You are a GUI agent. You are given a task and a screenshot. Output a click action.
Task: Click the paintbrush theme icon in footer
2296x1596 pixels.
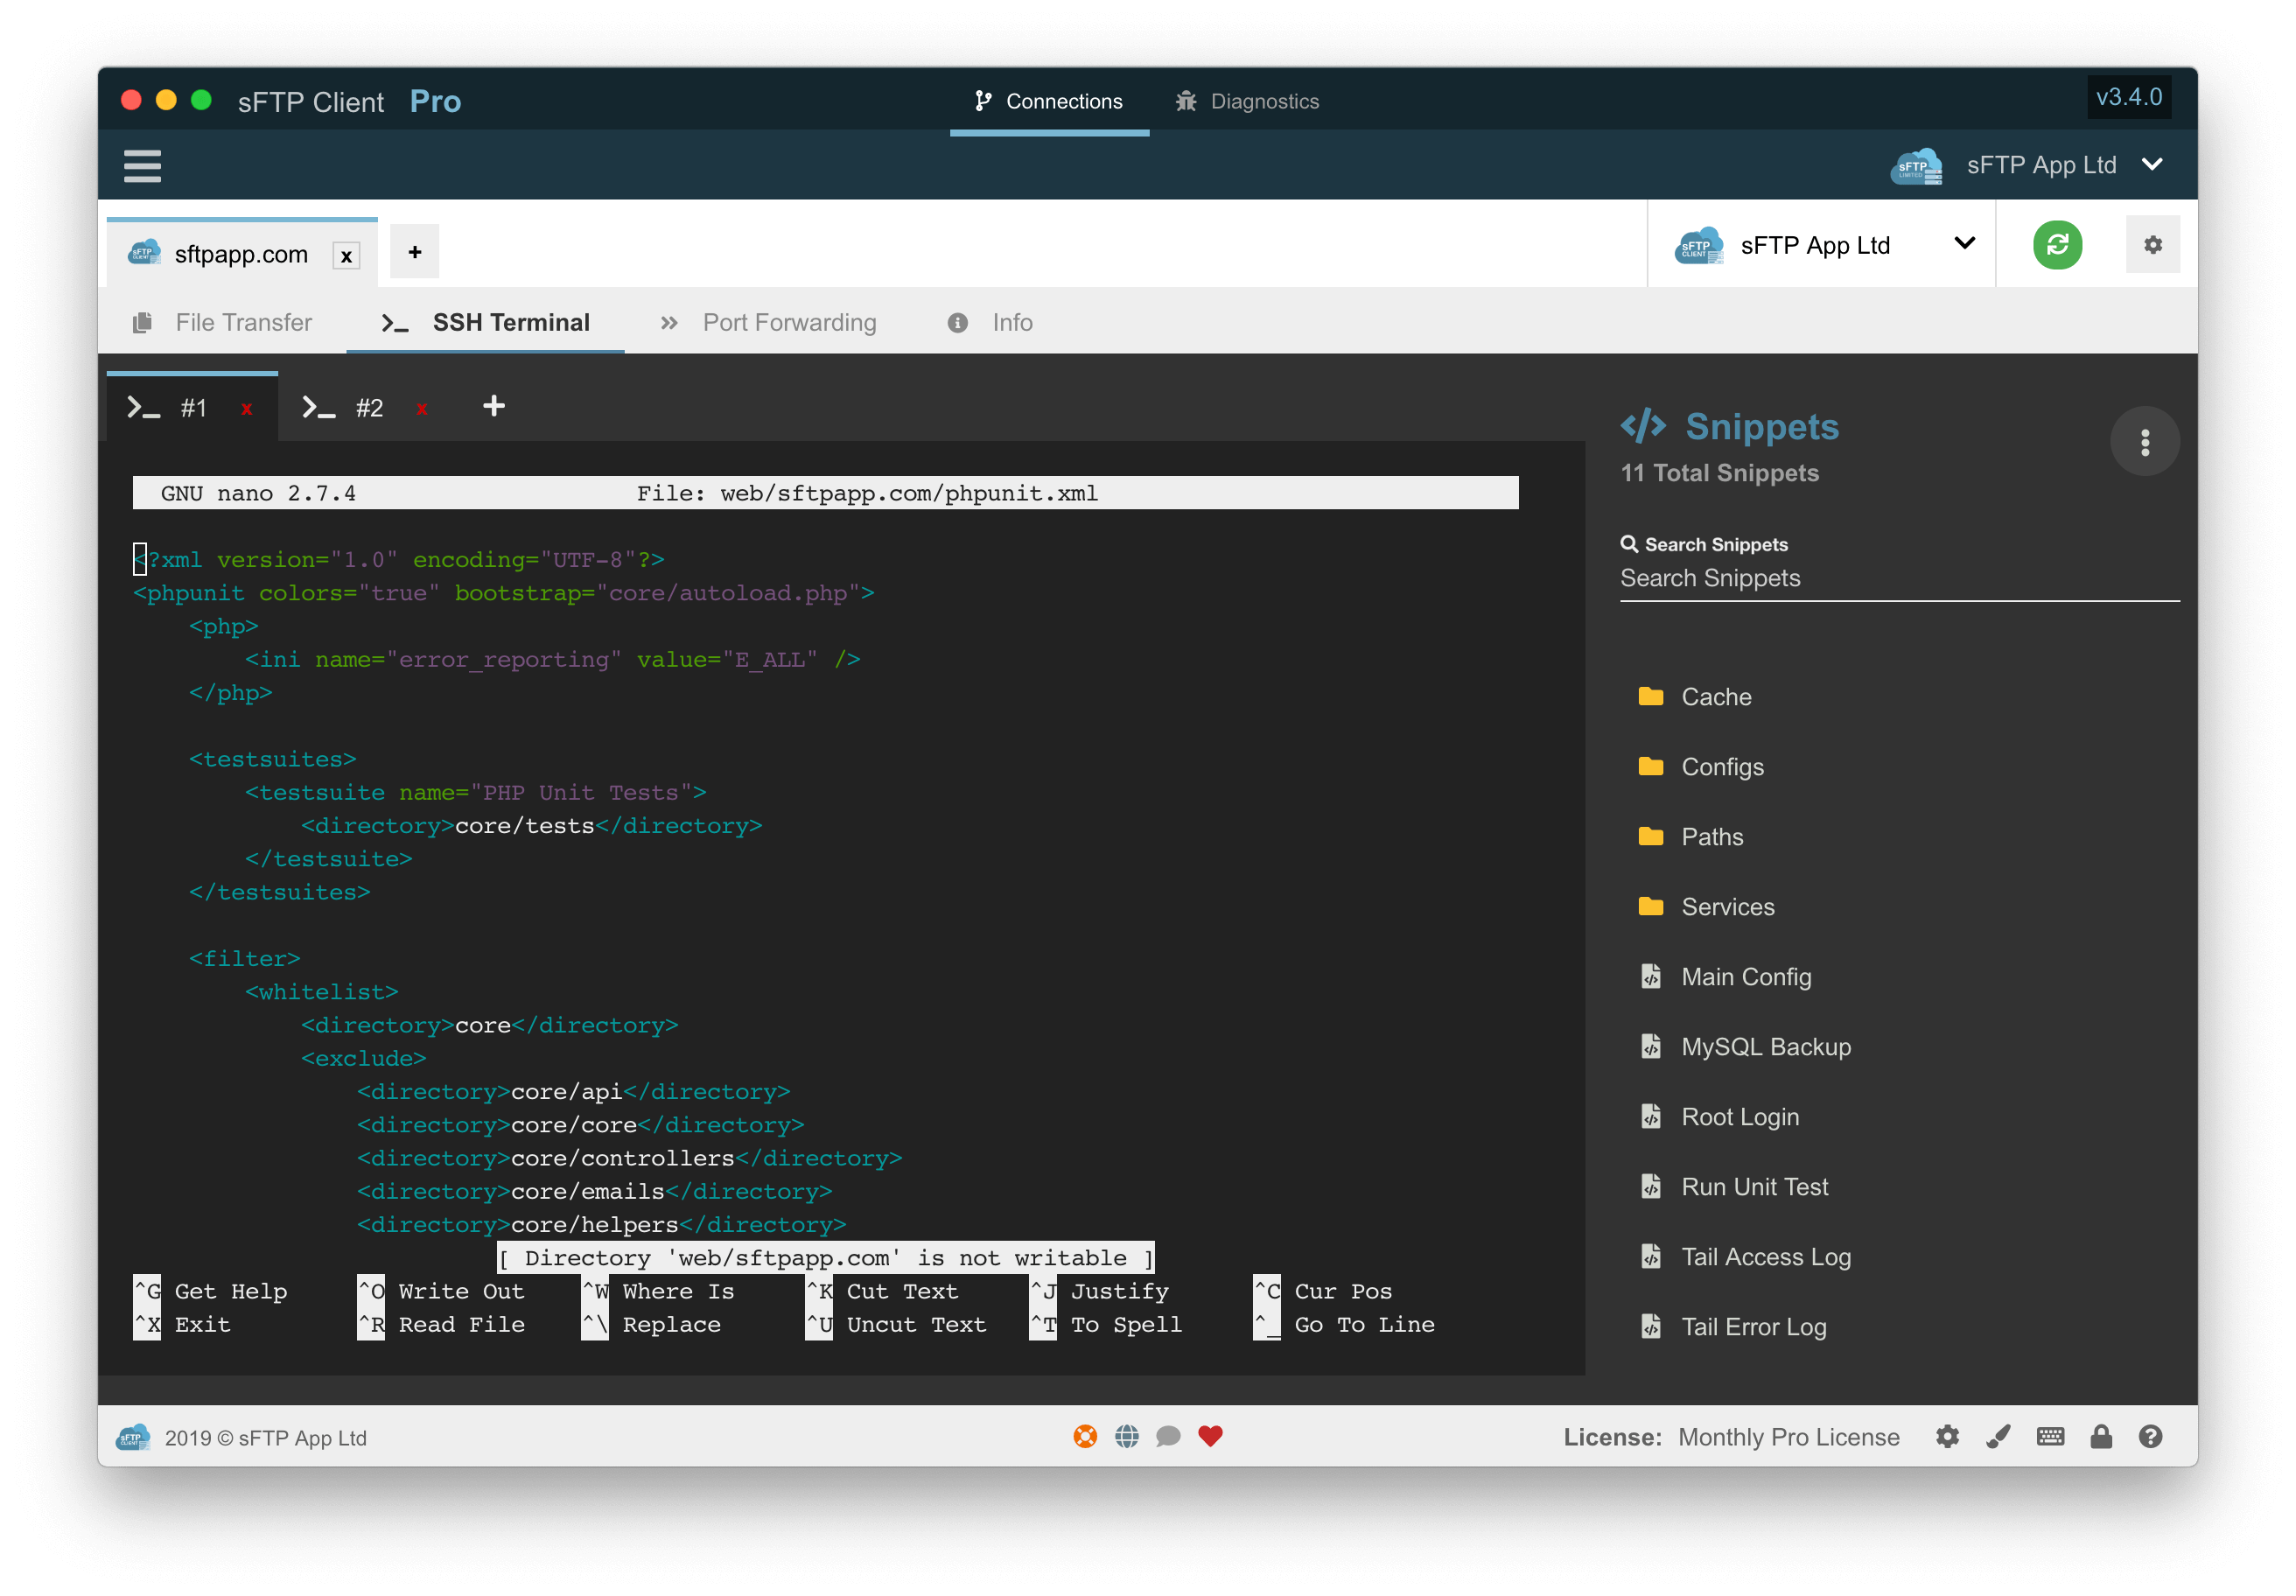coord(1998,1436)
